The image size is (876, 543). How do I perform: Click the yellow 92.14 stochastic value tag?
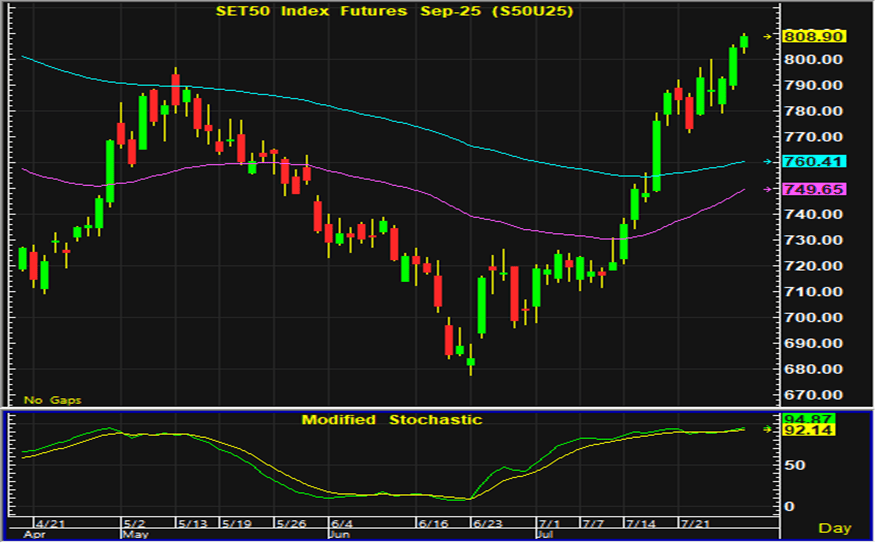pyautogui.click(x=809, y=430)
